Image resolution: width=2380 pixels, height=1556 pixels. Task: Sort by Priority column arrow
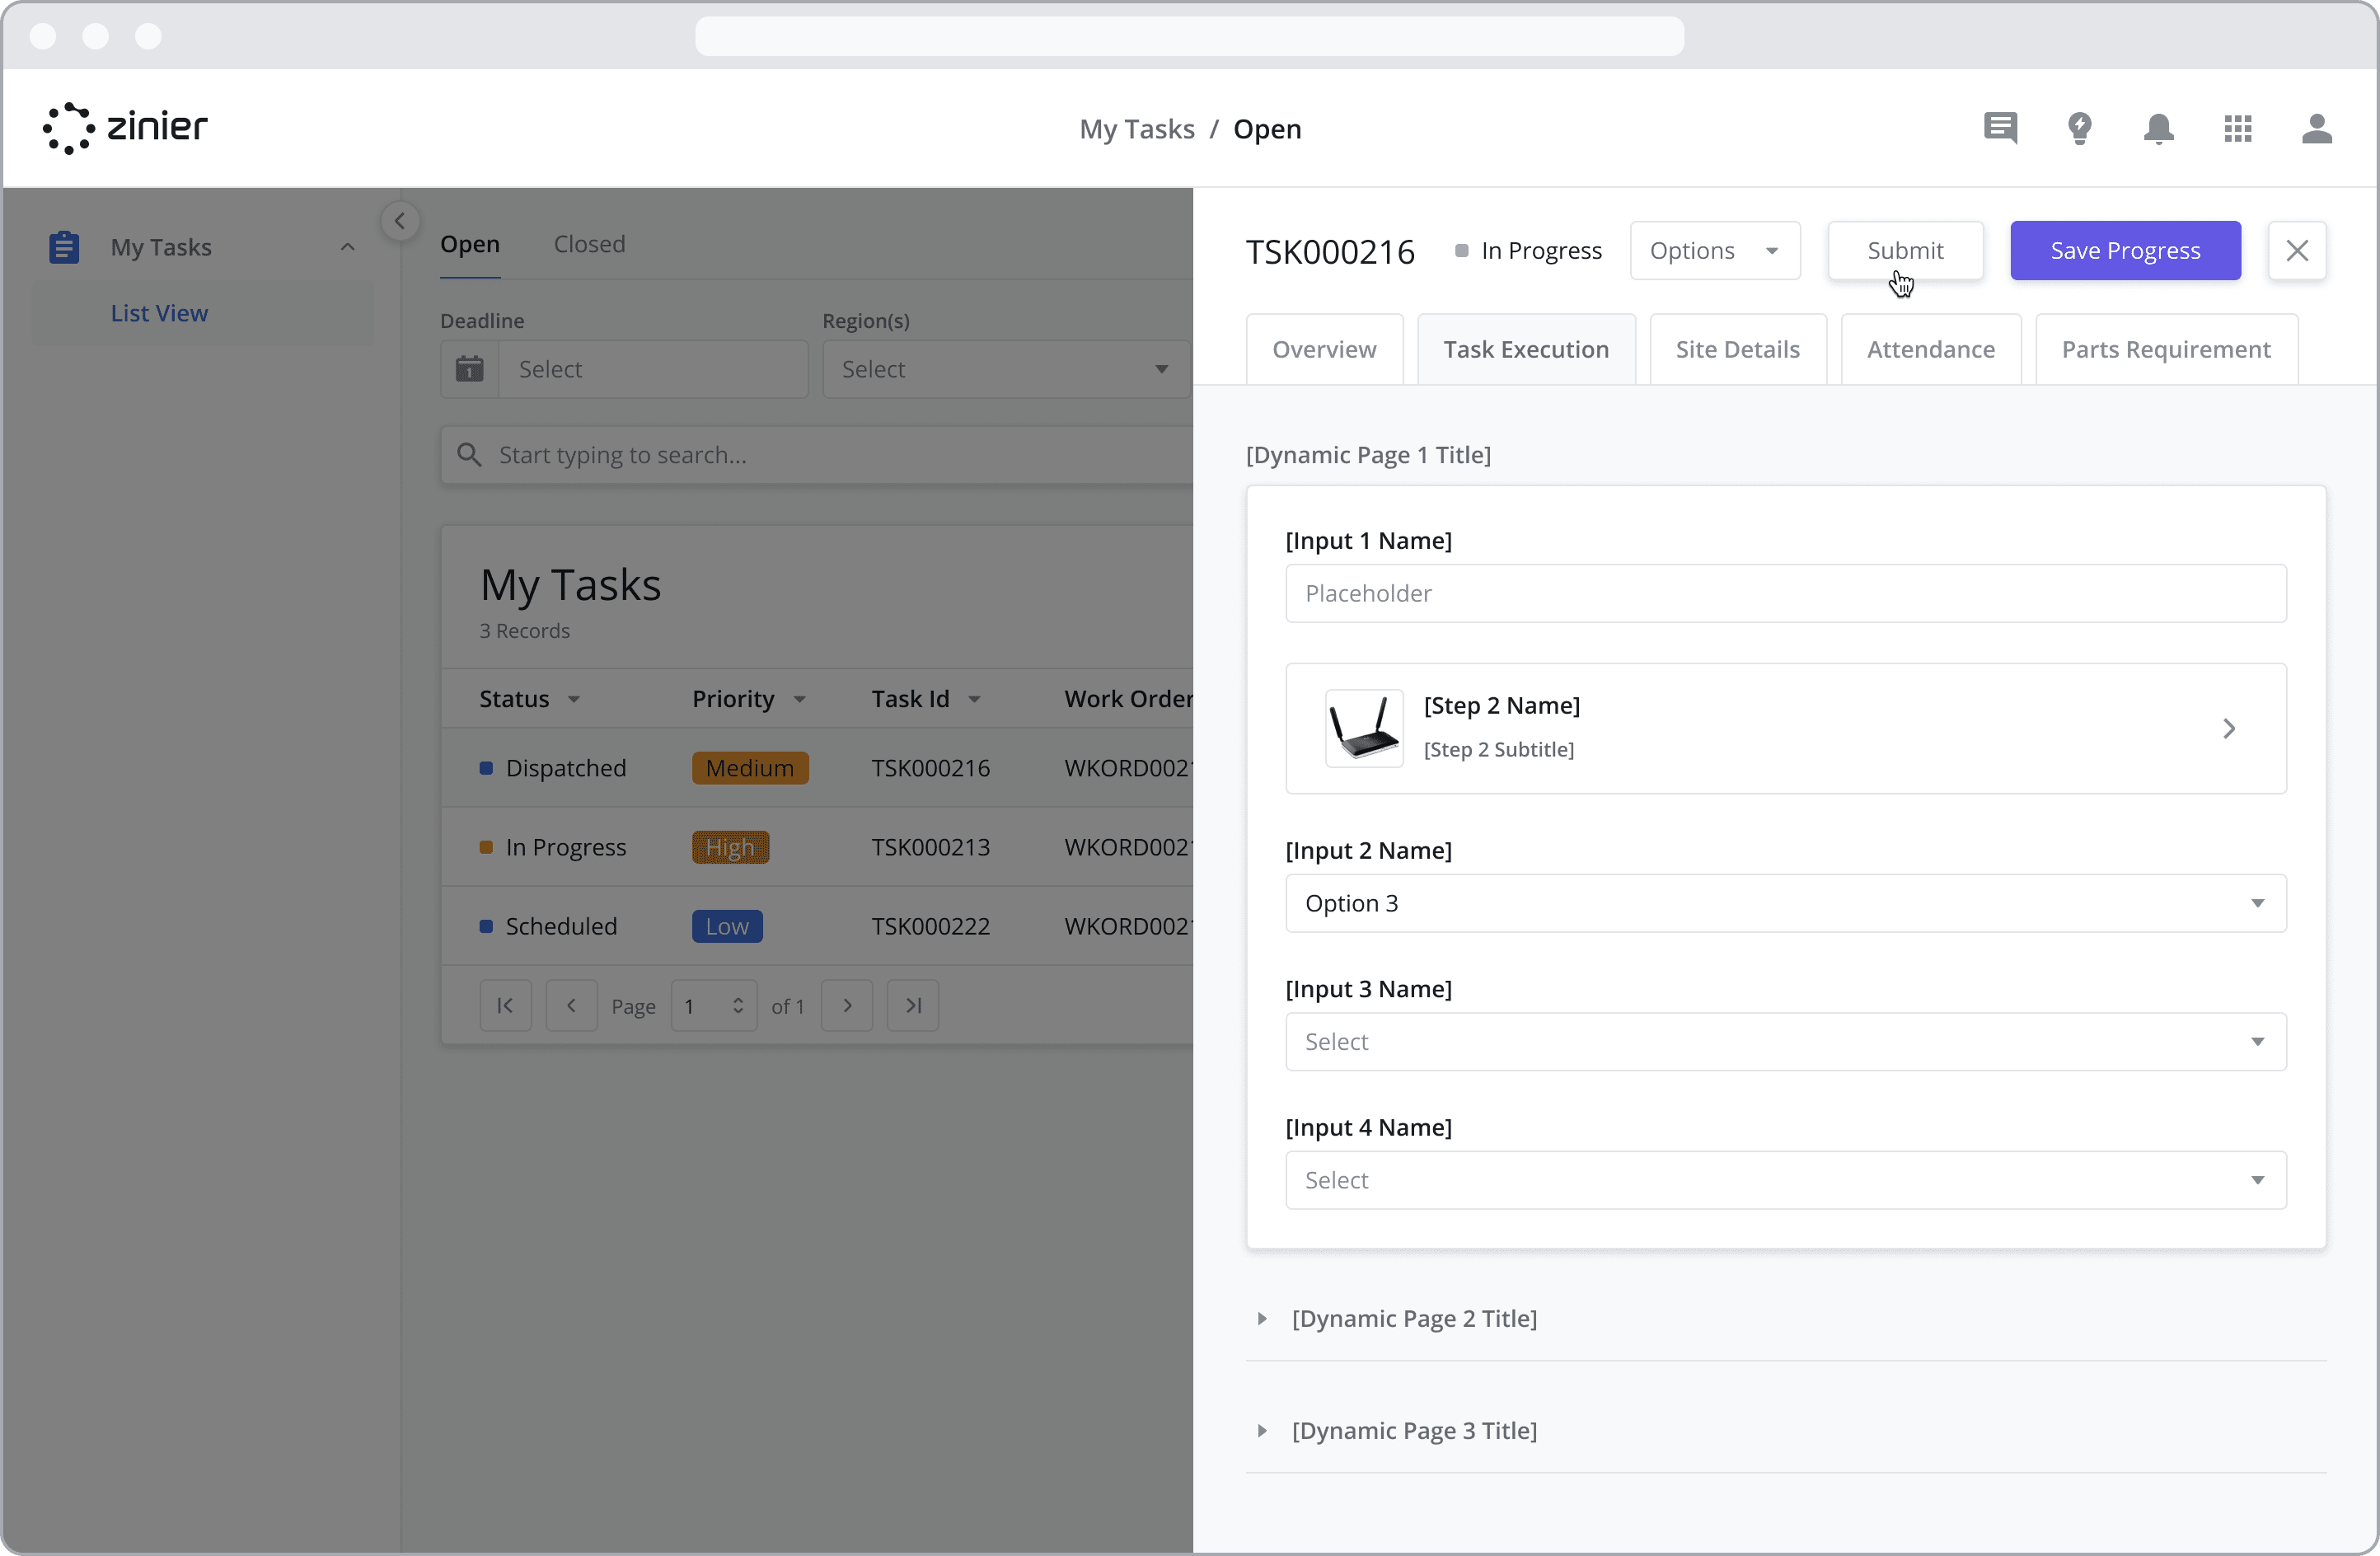[x=800, y=699]
